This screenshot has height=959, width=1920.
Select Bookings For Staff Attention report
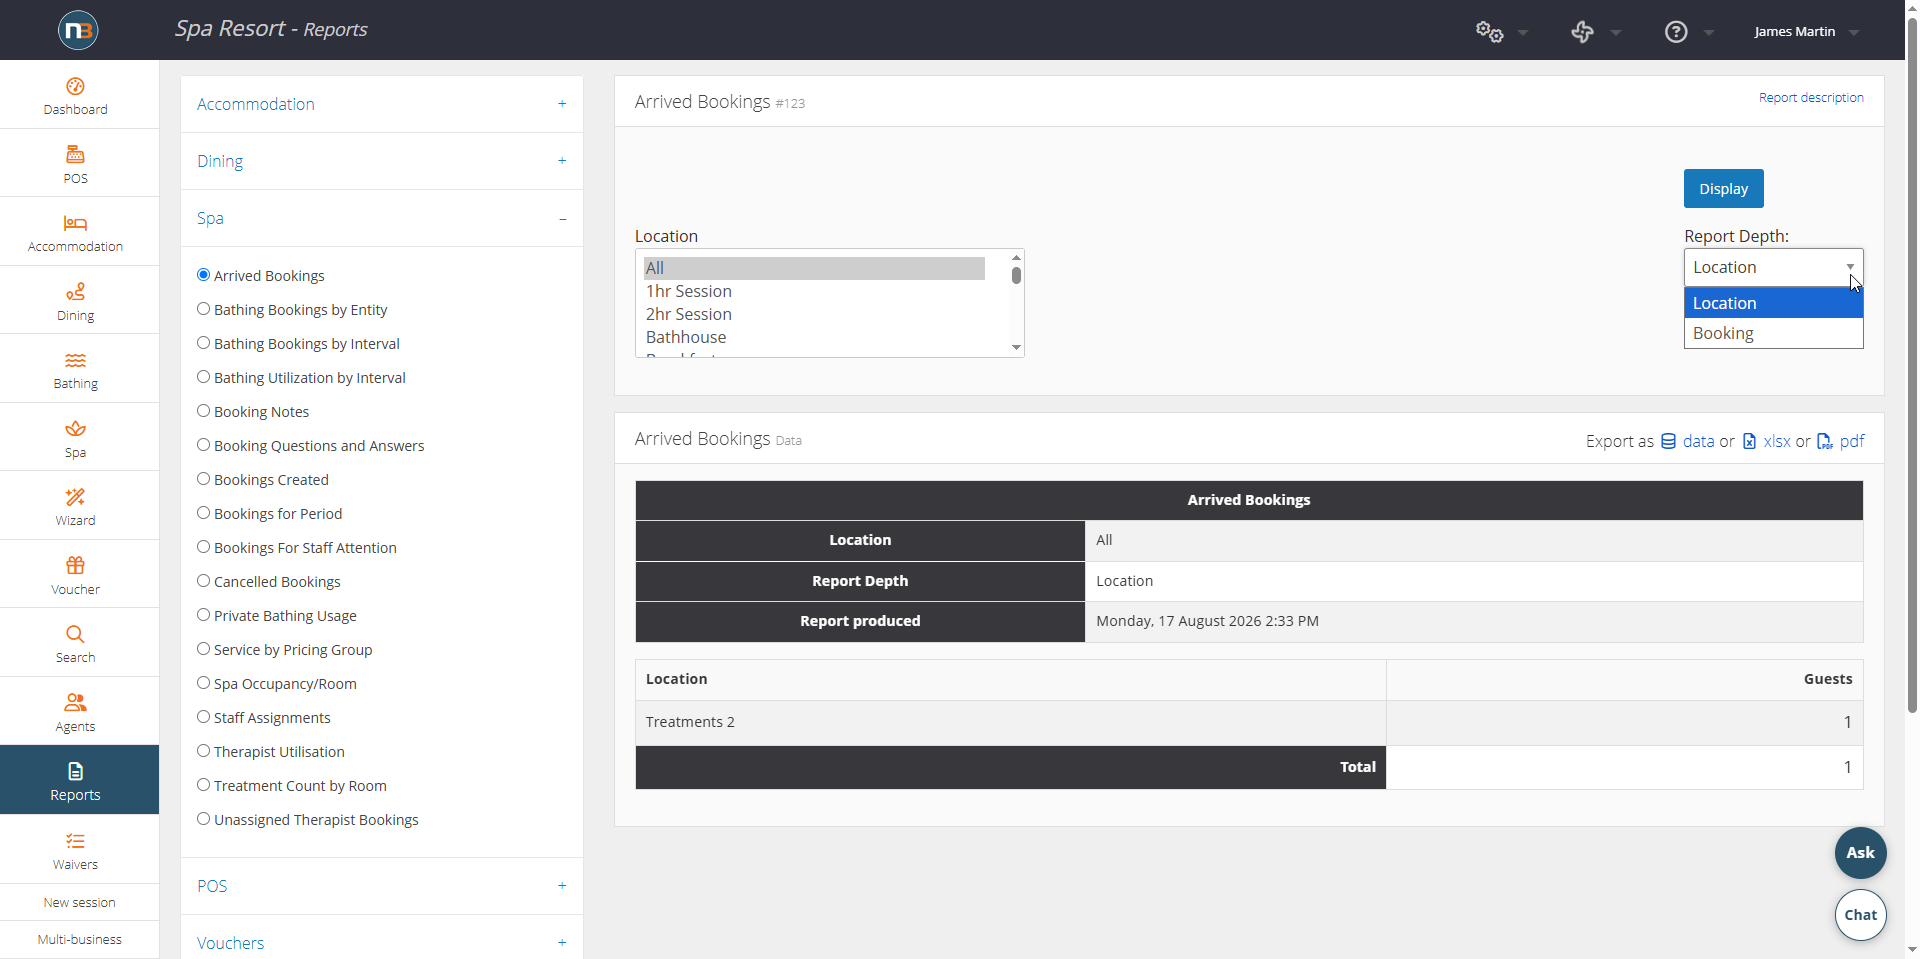(x=203, y=547)
